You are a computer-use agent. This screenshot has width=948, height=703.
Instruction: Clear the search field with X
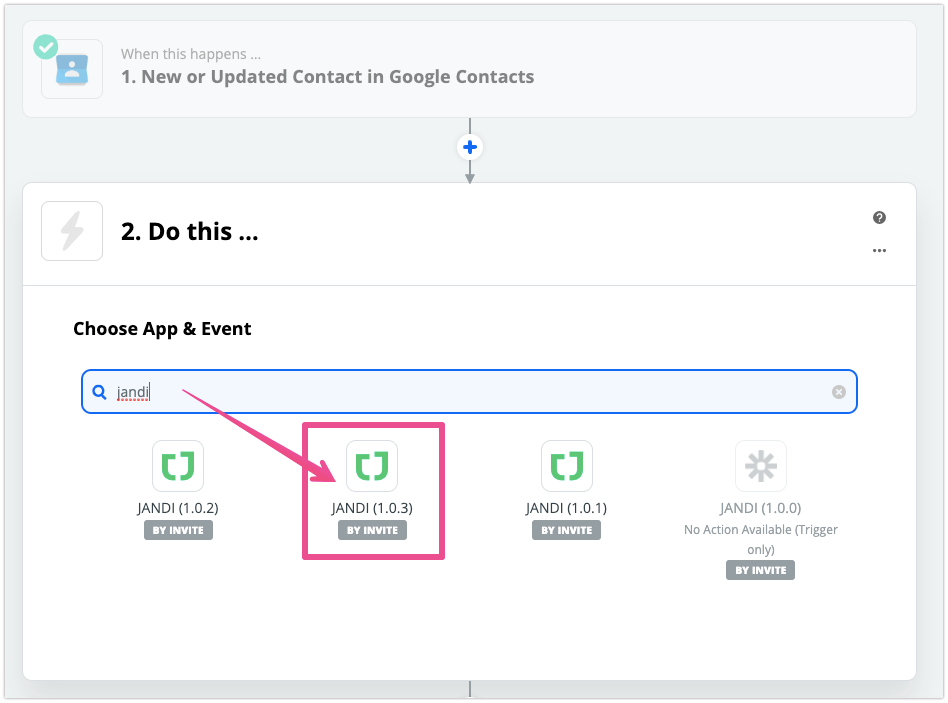click(839, 392)
